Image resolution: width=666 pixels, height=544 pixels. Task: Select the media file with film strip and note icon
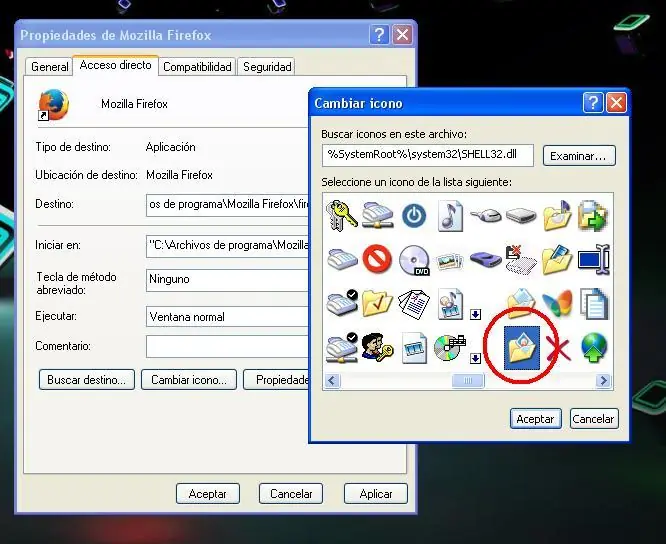click(x=450, y=304)
